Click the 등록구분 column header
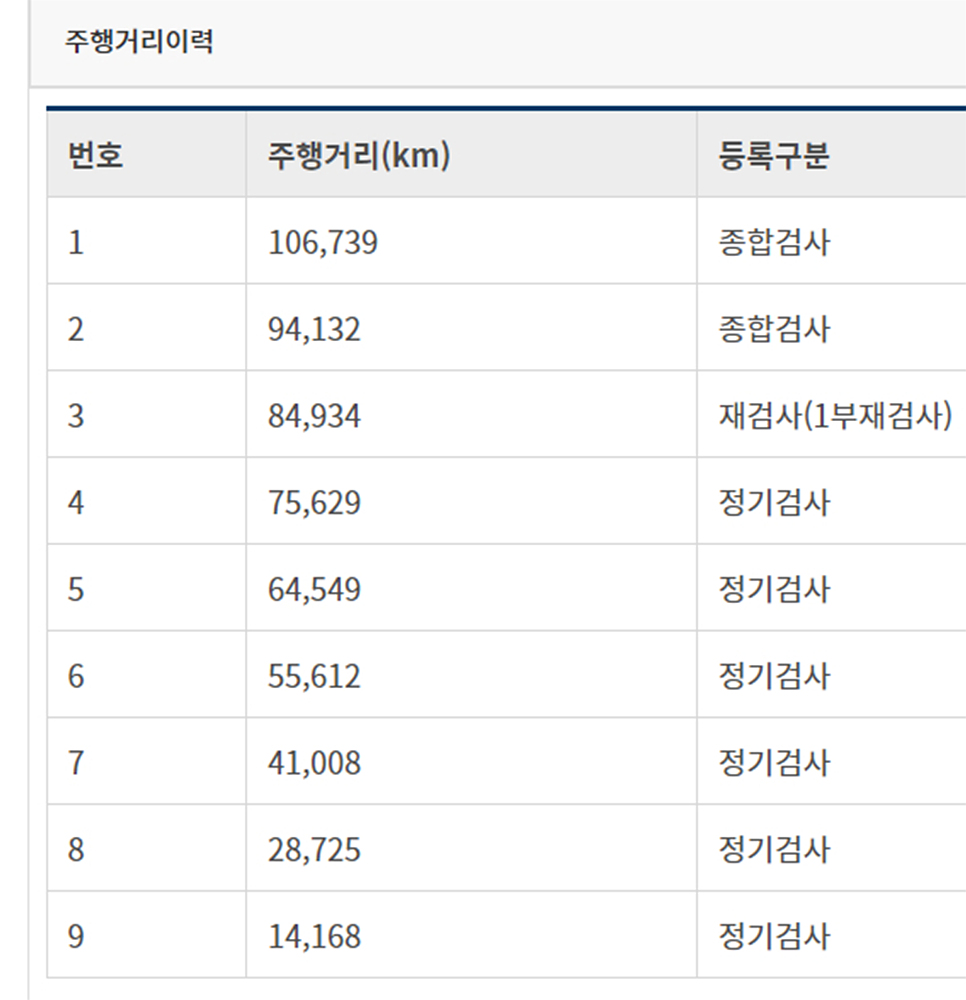This screenshot has height=1000, width=966. click(774, 156)
